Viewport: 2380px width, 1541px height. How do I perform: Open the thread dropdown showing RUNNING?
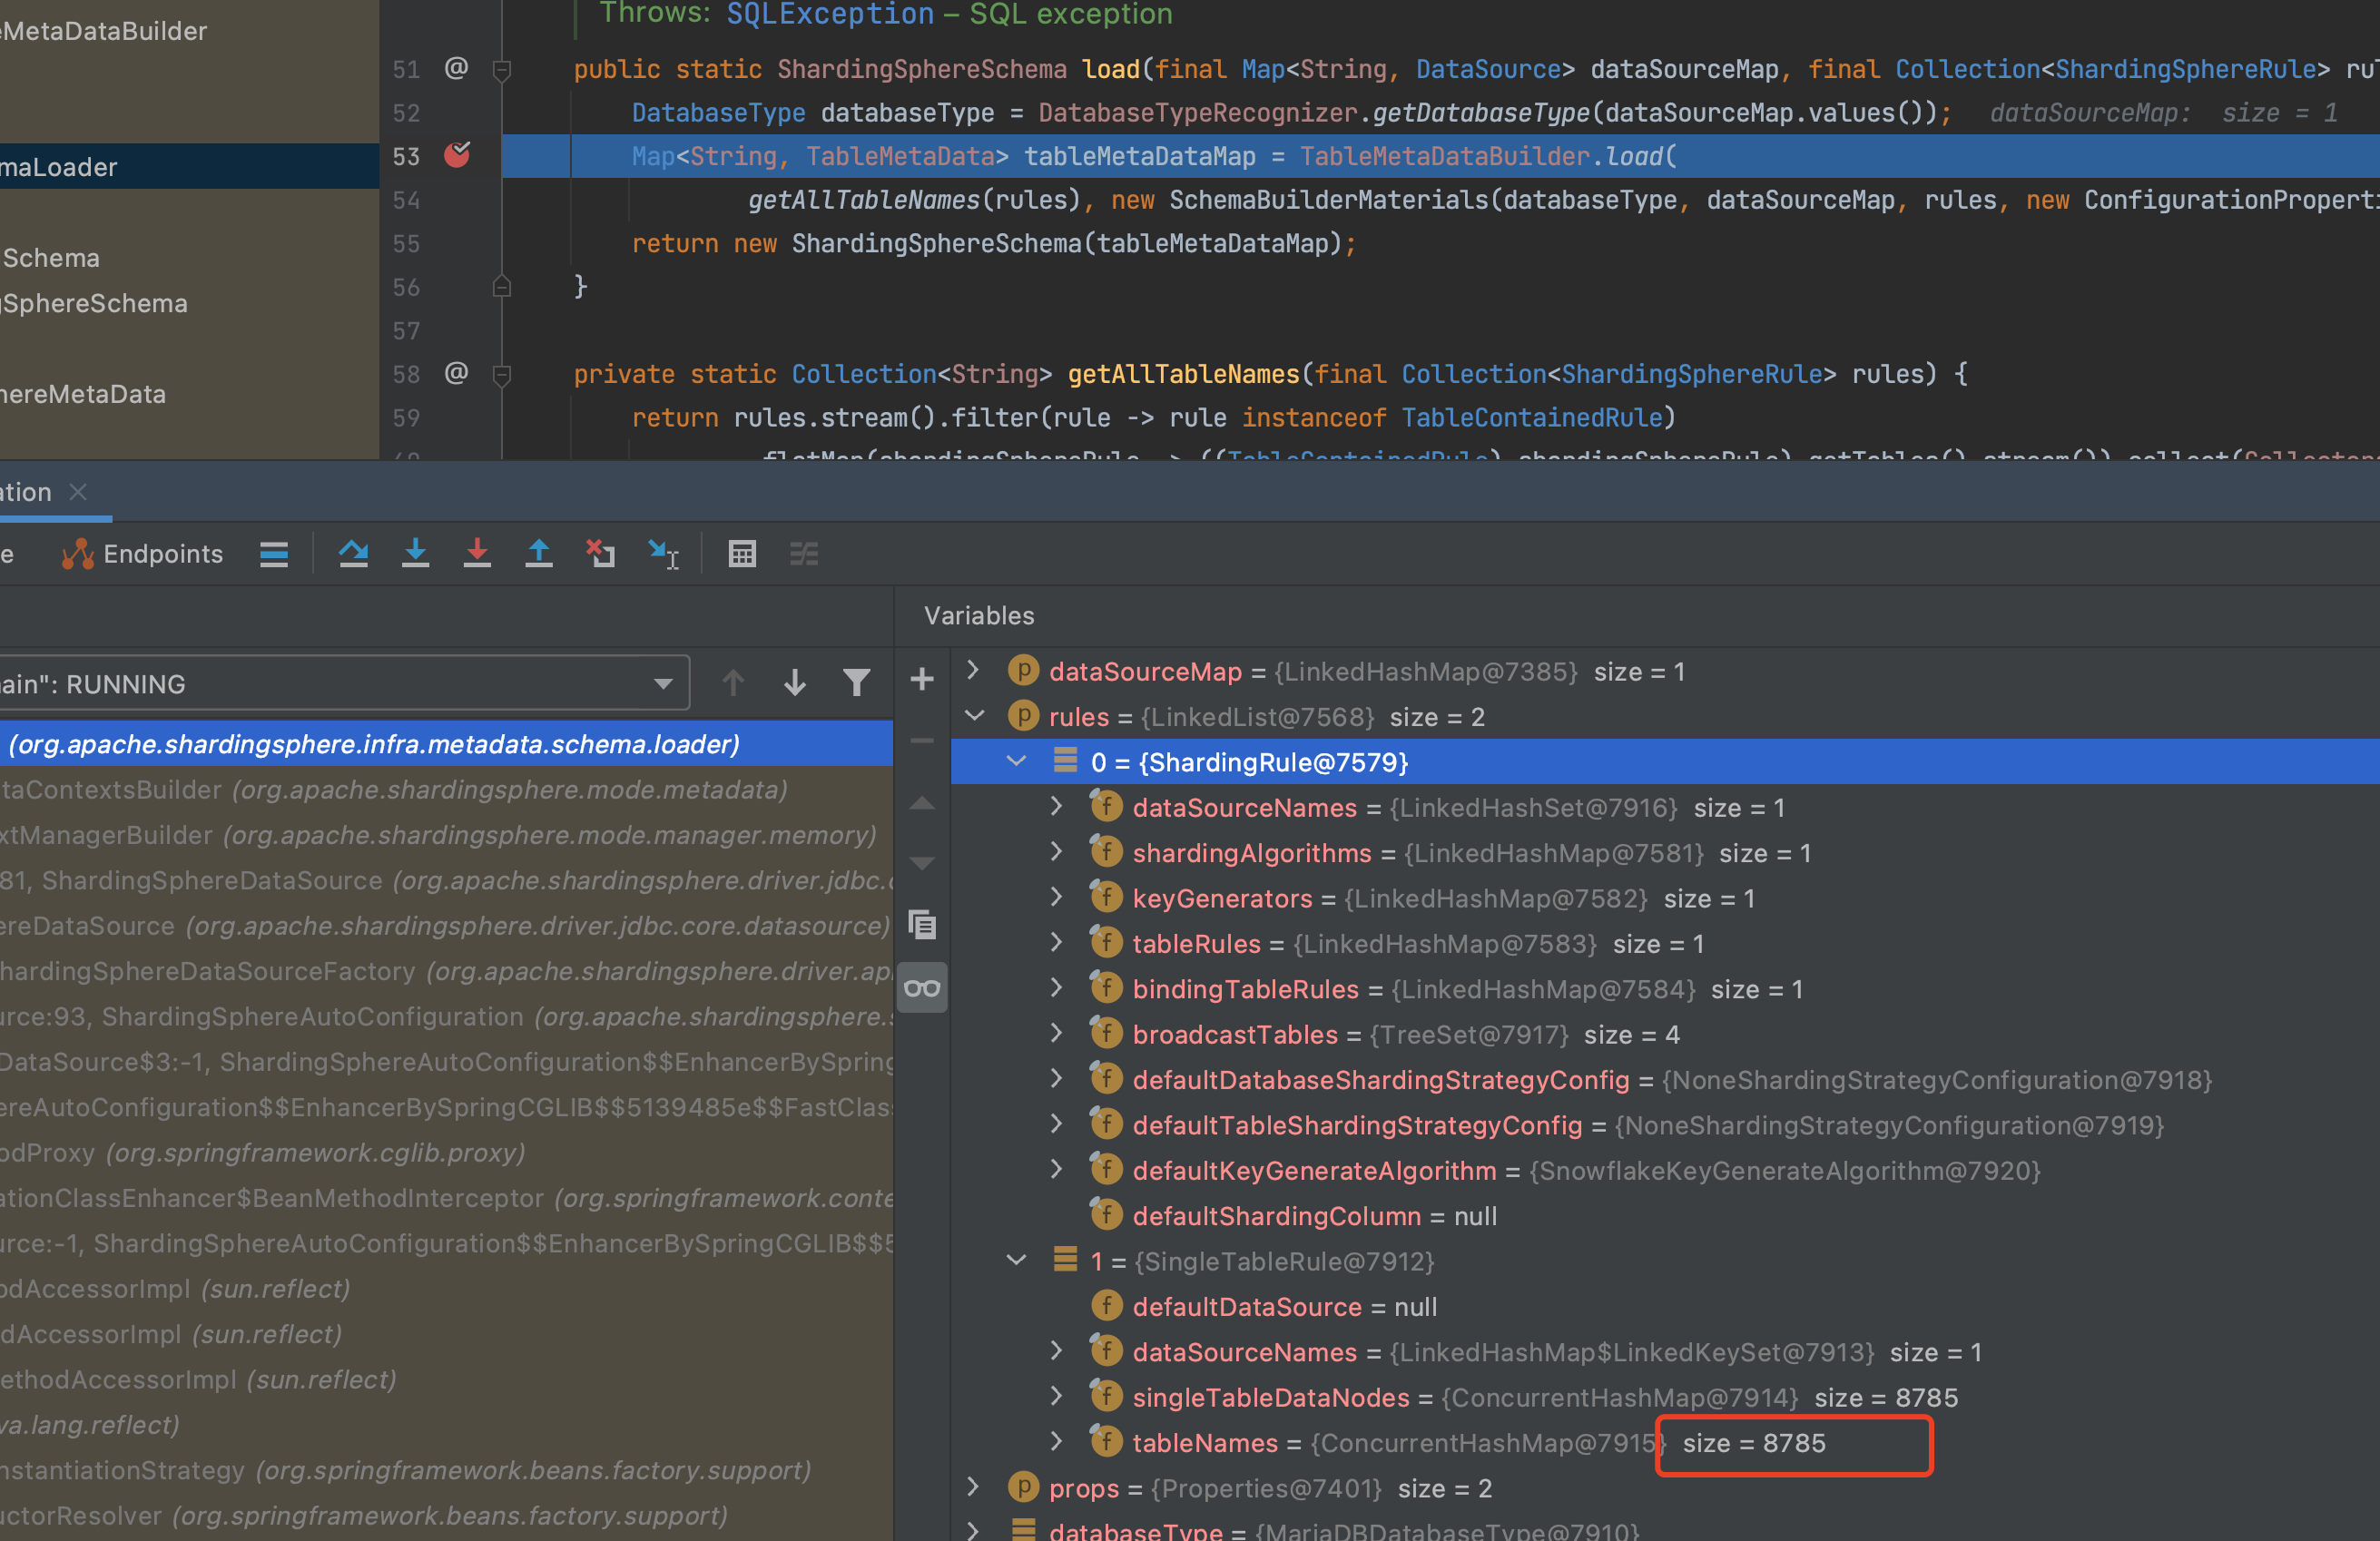(x=663, y=683)
